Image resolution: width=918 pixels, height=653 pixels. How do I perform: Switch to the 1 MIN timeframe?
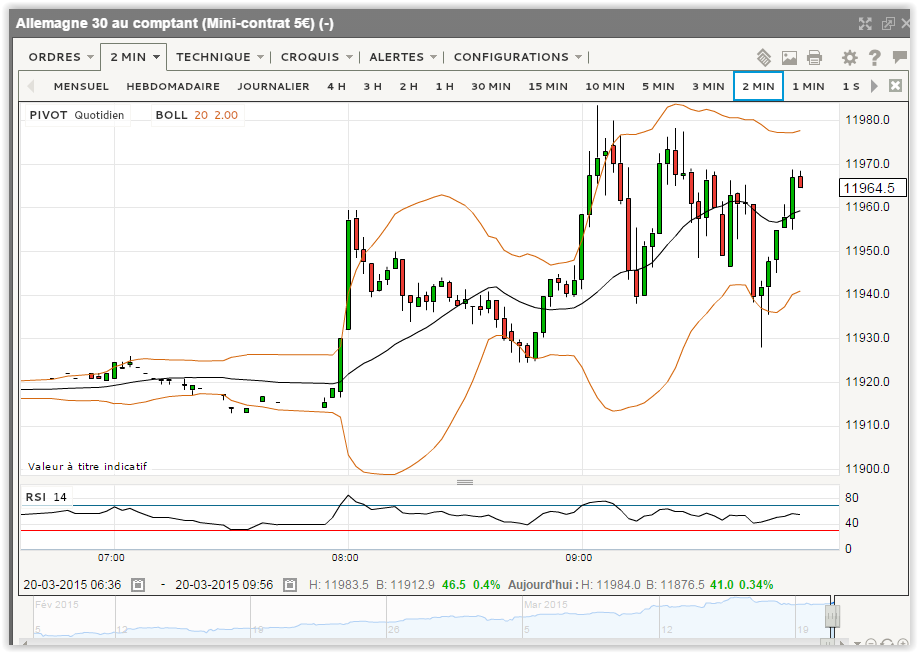809,86
